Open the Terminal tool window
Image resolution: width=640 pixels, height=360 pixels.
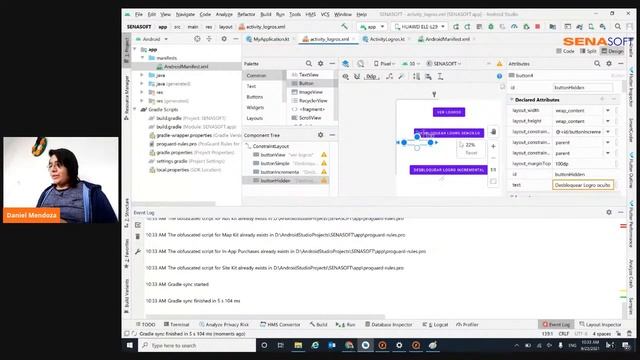point(176,324)
